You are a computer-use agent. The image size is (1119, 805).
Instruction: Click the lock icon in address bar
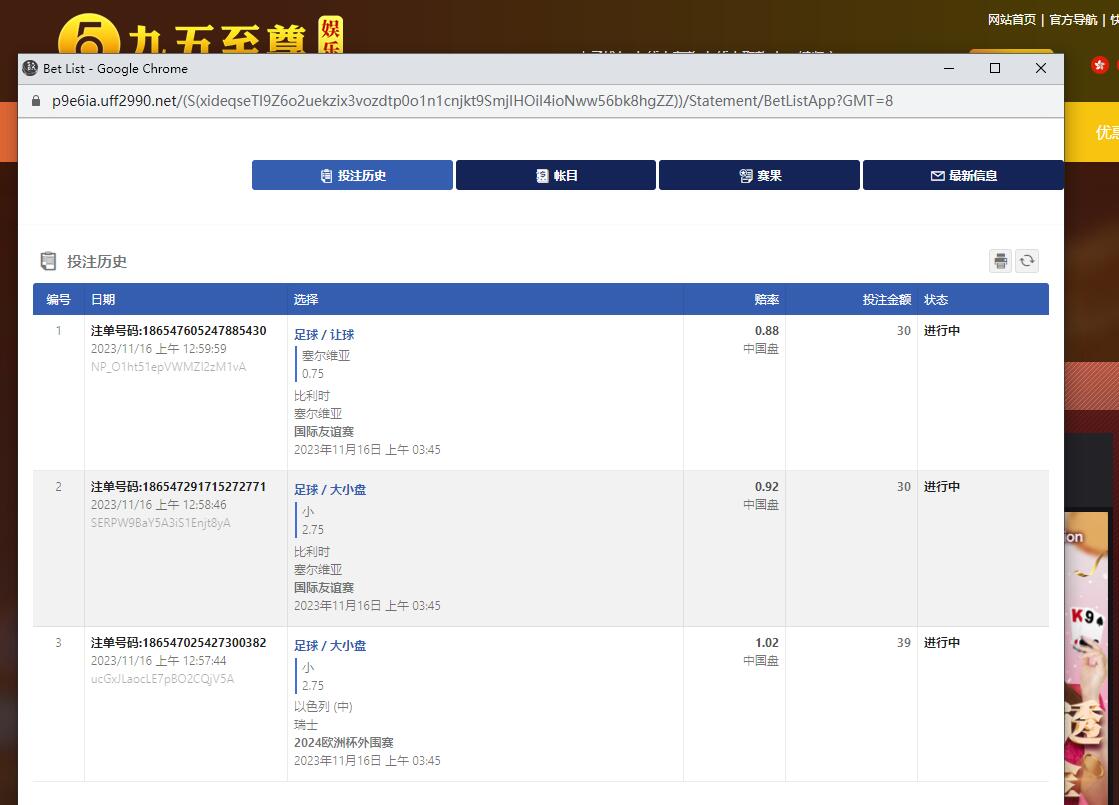coord(37,101)
